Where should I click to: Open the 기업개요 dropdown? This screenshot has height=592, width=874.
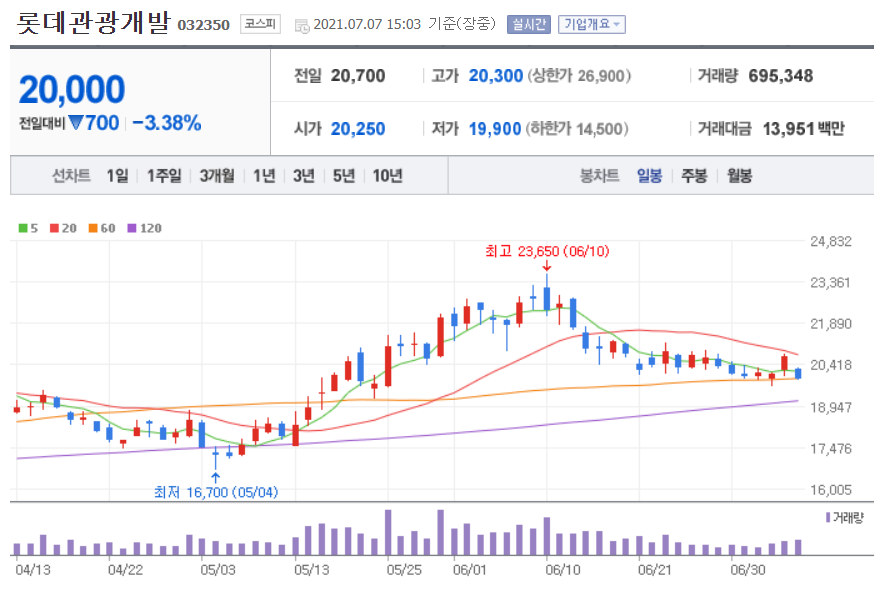(x=591, y=25)
